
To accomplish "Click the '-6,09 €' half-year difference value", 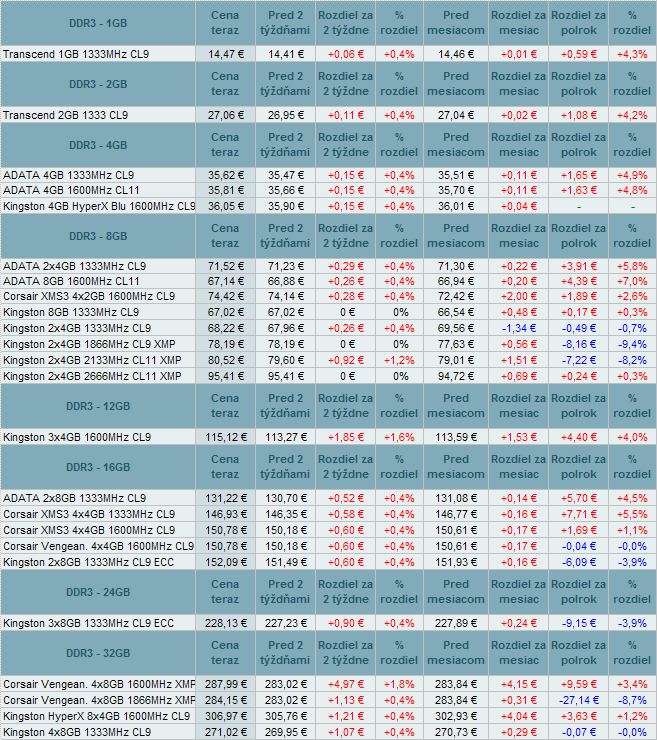I will tap(579, 563).
